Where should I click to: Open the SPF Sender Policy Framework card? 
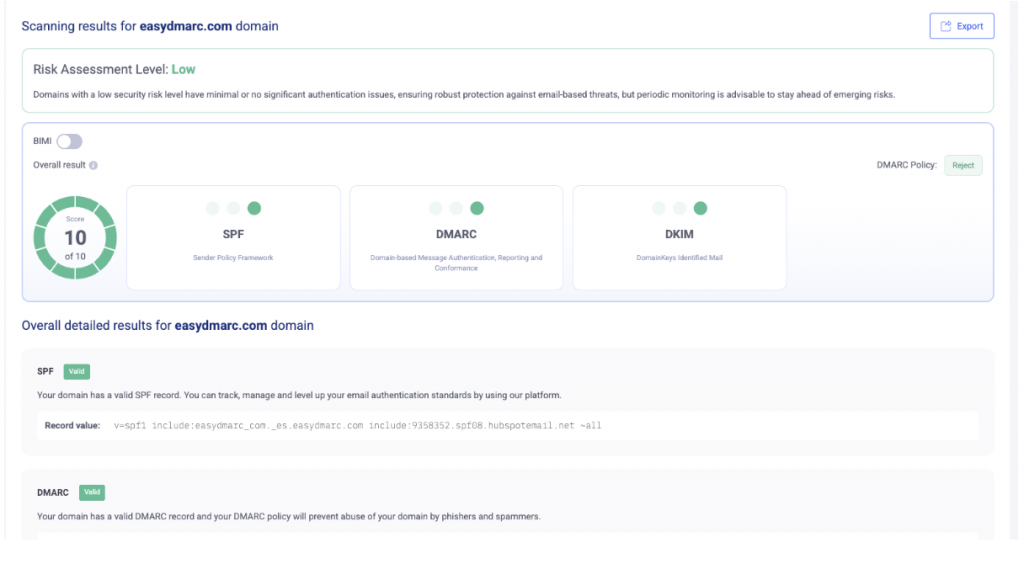point(233,238)
